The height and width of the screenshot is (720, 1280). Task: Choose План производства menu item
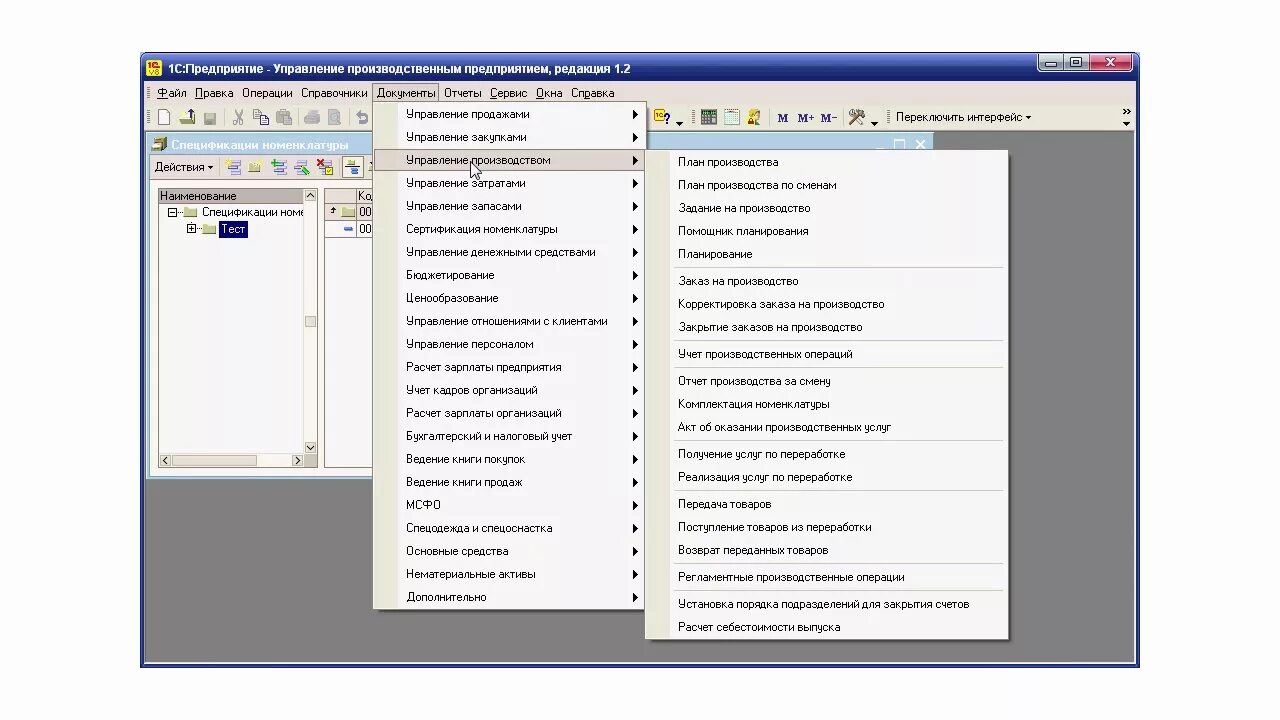(x=826, y=162)
